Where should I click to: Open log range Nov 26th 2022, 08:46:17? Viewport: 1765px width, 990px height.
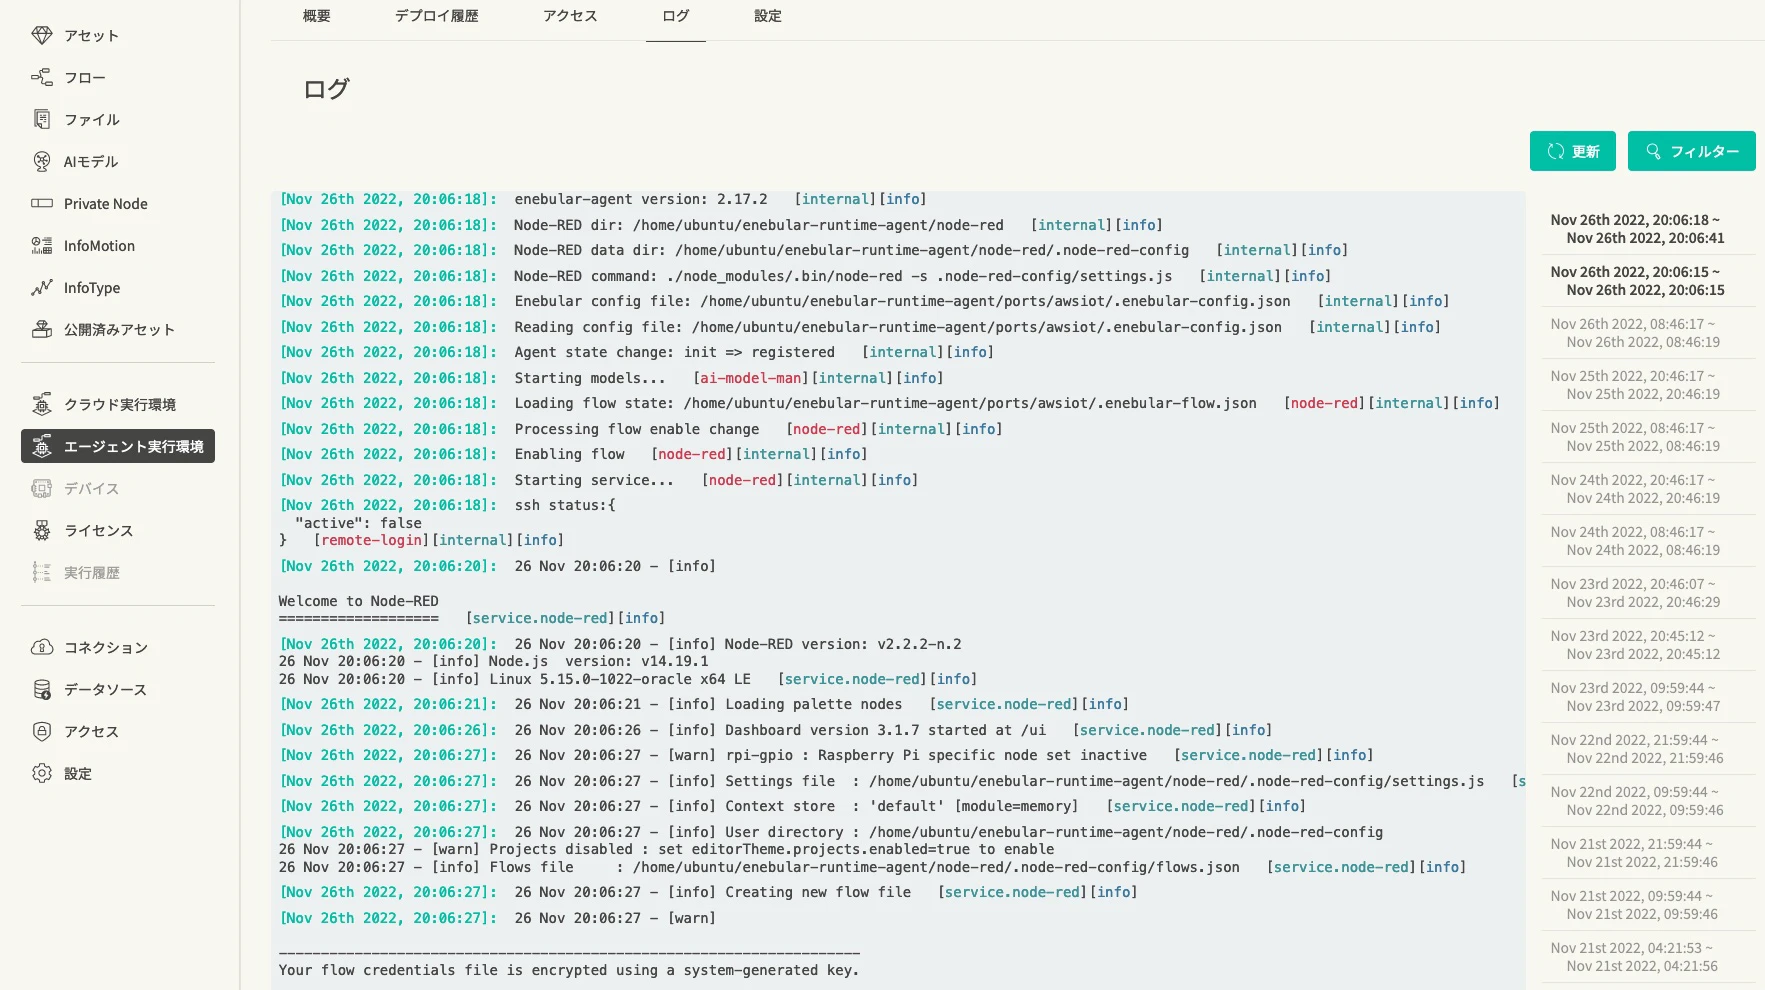(x=1648, y=333)
